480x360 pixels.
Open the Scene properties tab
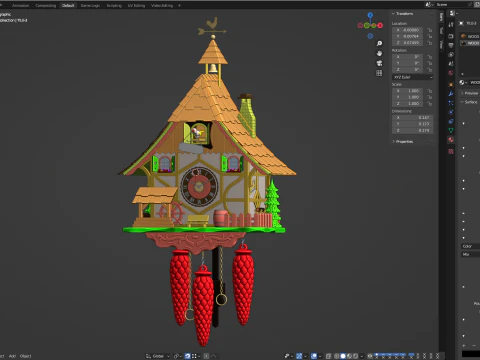point(451,63)
